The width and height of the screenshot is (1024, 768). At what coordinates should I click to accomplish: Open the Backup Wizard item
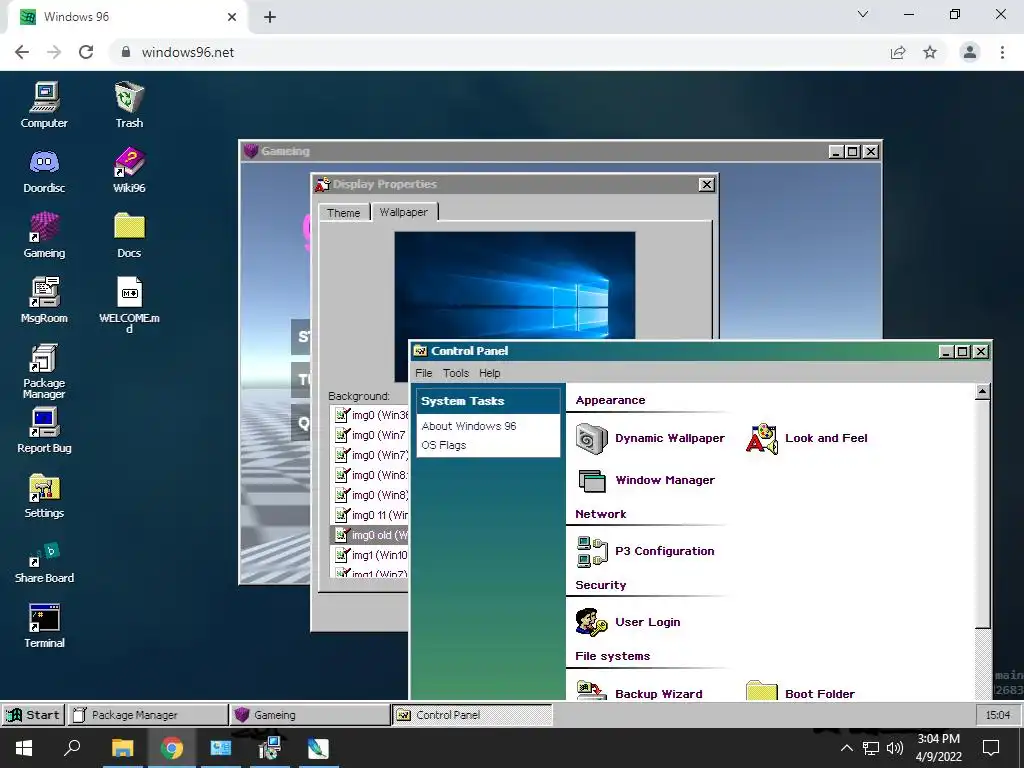(x=639, y=692)
